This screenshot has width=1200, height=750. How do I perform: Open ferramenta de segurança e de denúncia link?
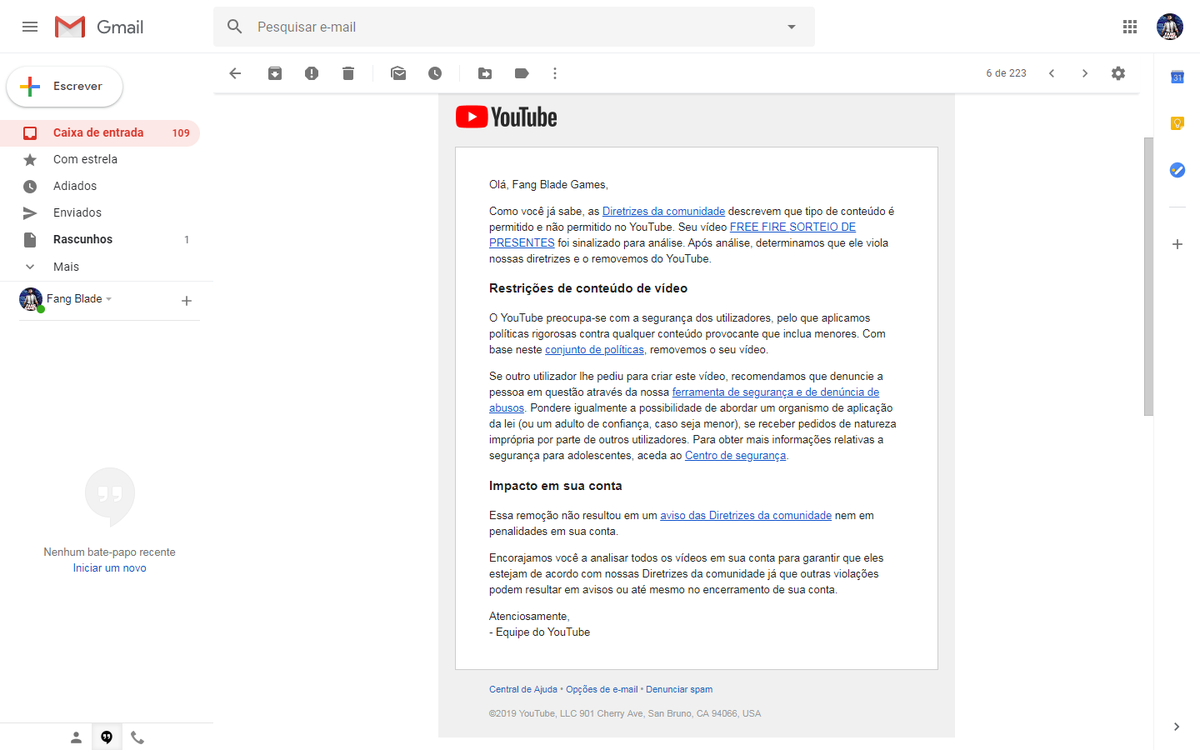(x=684, y=400)
